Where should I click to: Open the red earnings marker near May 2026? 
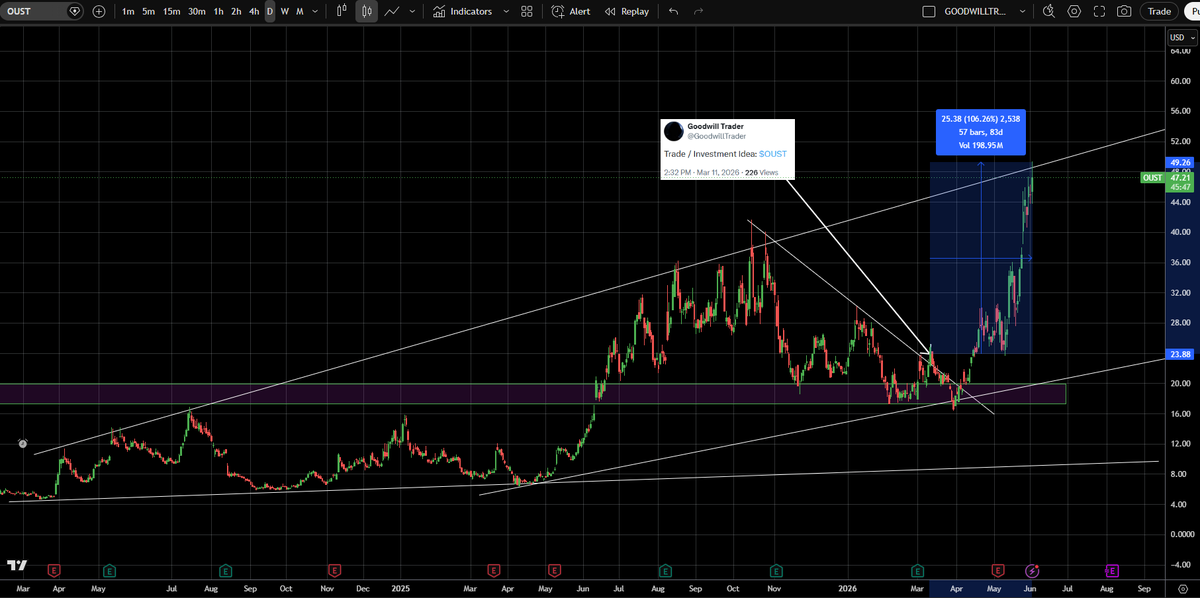(x=997, y=571)
